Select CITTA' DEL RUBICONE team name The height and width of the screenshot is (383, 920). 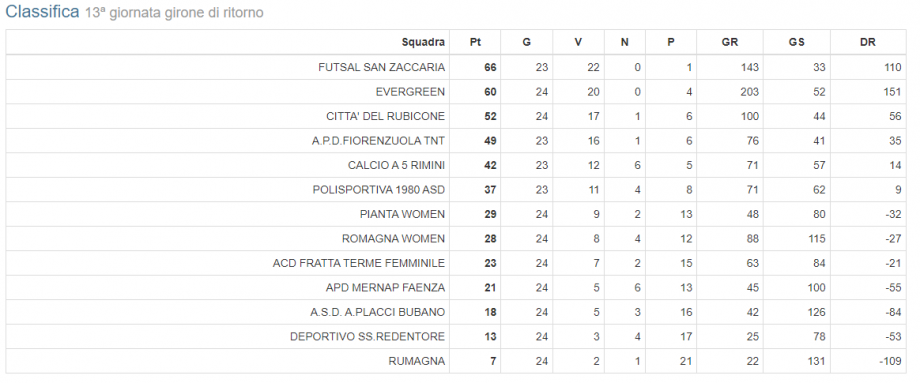pyautogui.click(x=385, y=117)
